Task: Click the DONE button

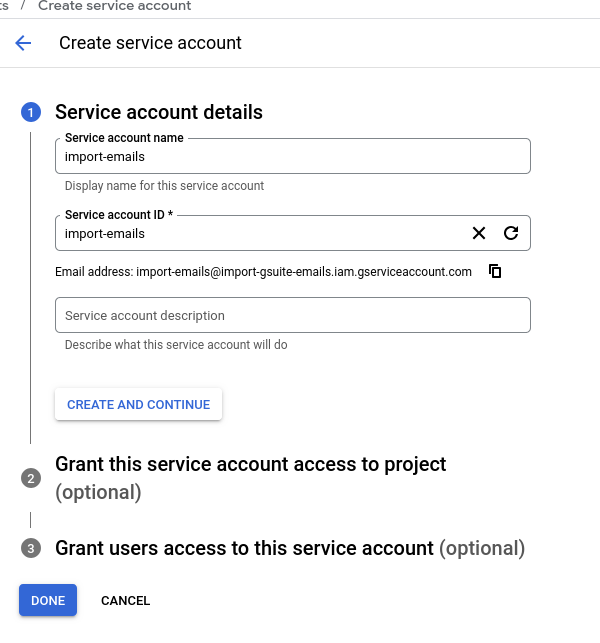Action: 48,600
